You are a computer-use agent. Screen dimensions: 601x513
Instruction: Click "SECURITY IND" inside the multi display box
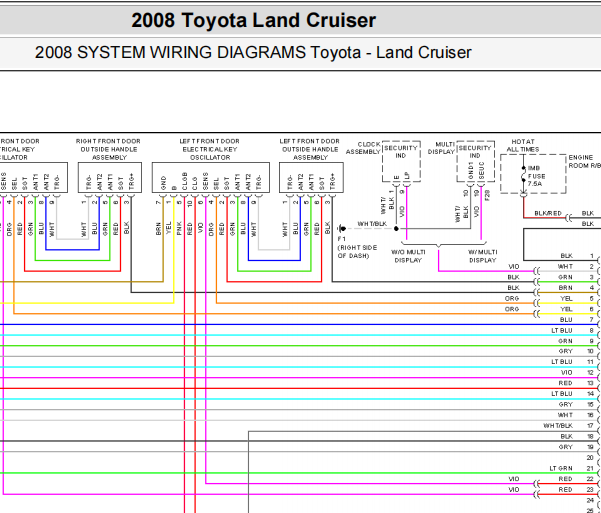pos(475,152)
